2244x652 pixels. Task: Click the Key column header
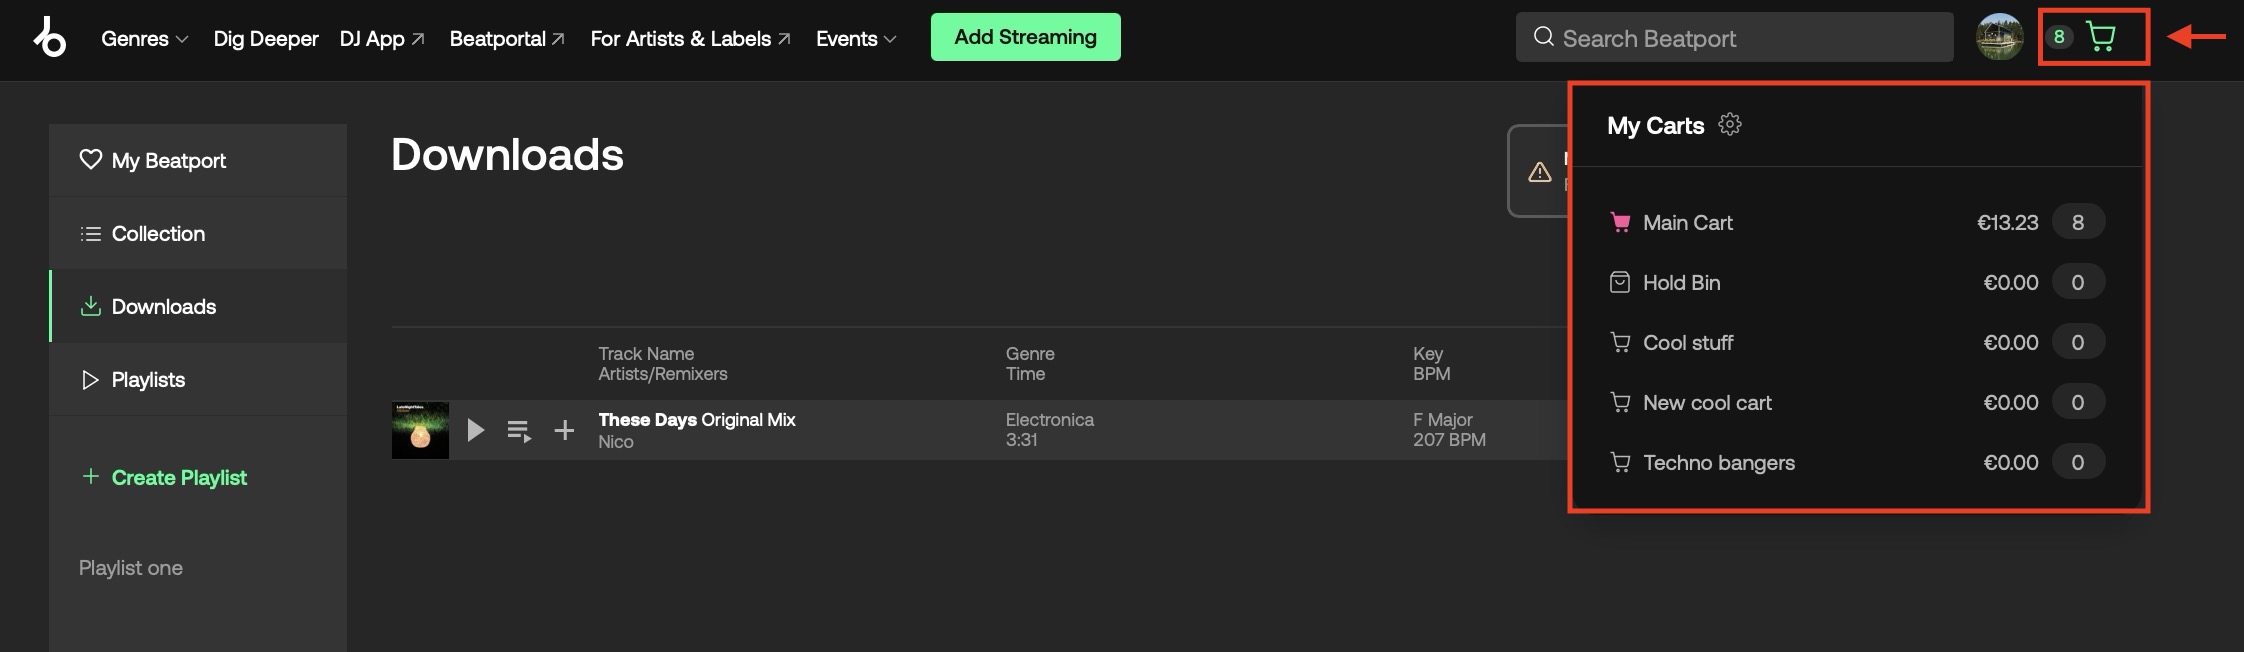(x=1428, y=353)
